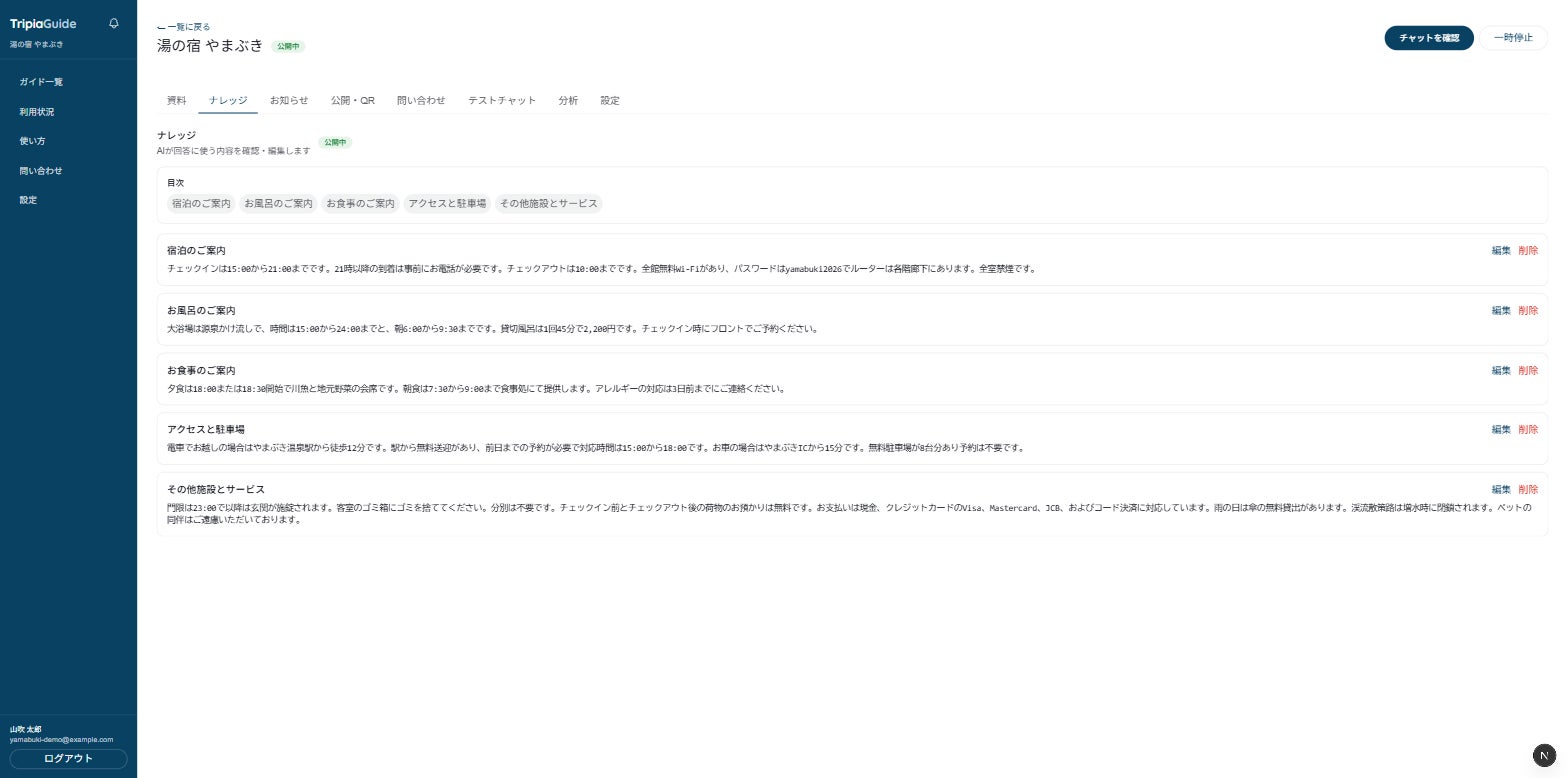This screenshot has height=778, width=1568.
Task: Delete the お食事のご案内 section
Action: click(1528, 371)
